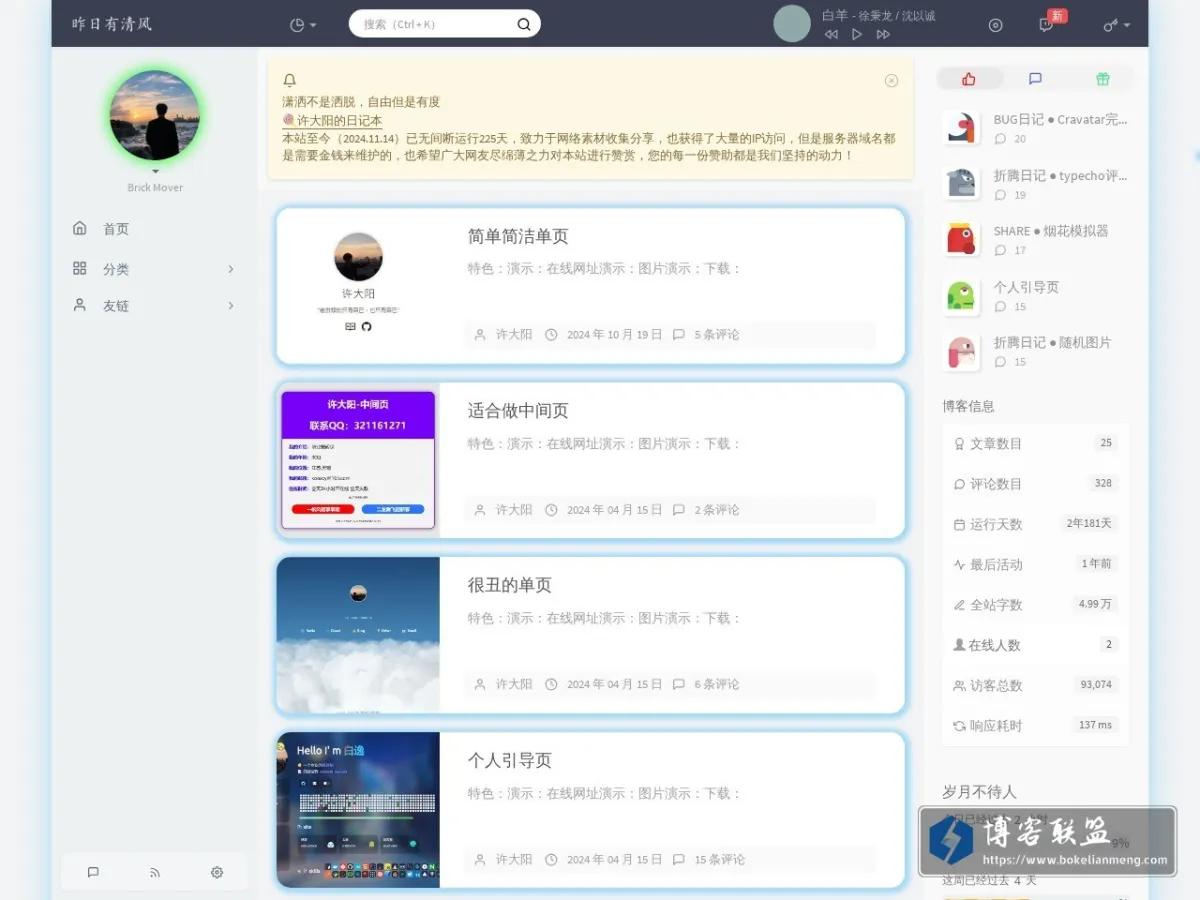Open article 很丑的单页

[510, 585]
